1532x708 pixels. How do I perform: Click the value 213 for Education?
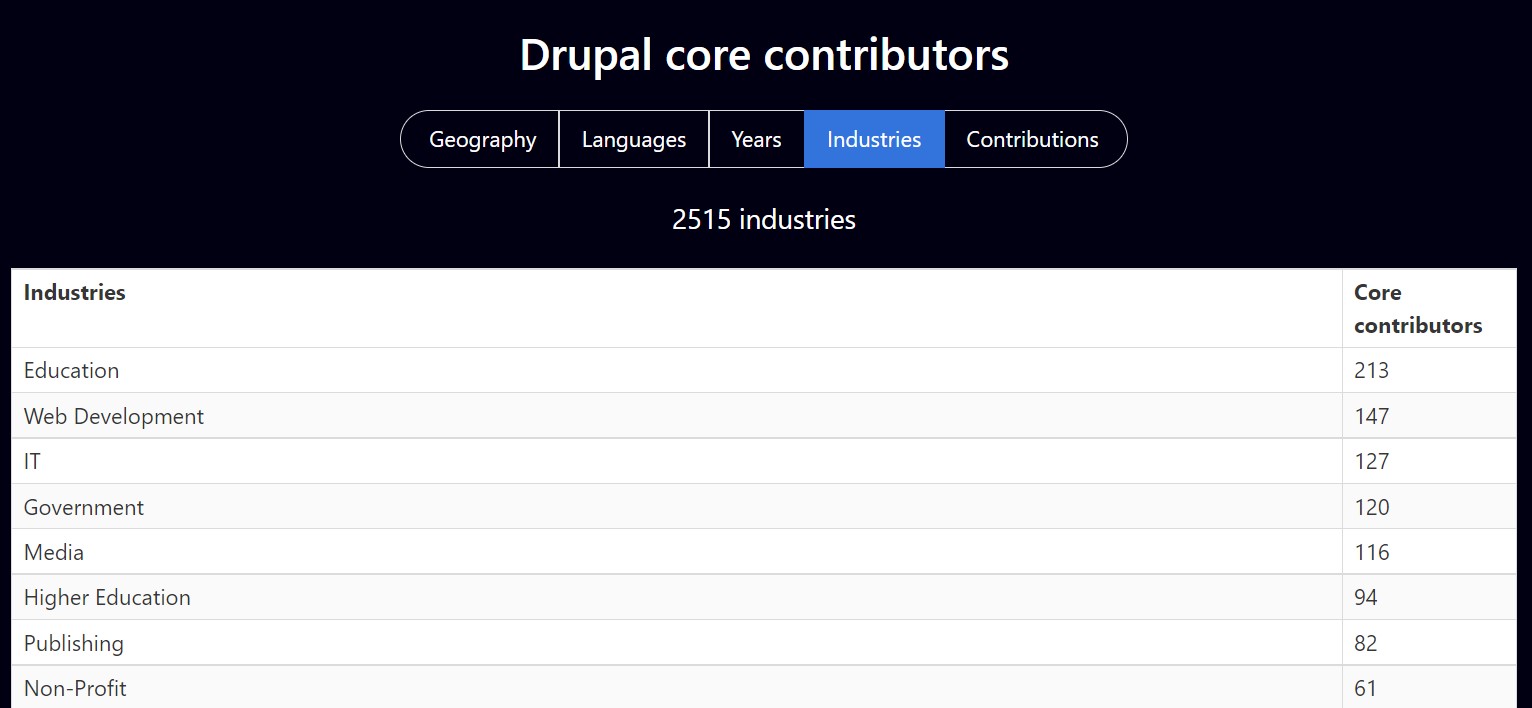point(1371,371)
